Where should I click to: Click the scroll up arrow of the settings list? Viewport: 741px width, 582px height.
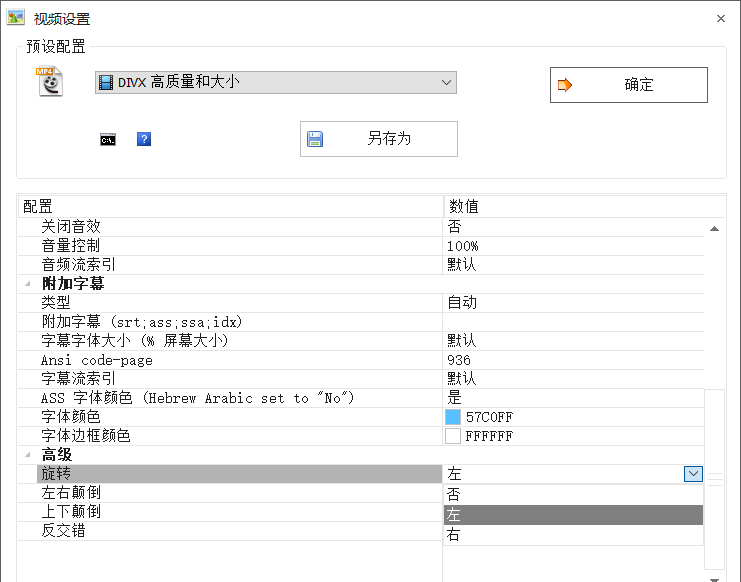(715, 229)
